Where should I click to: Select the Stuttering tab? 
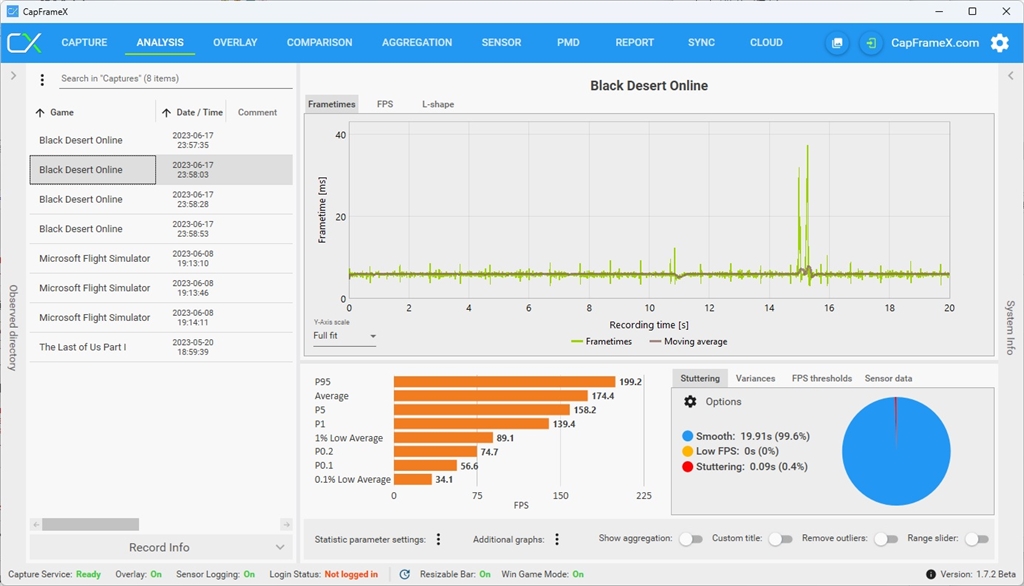[x=700, y=378]
